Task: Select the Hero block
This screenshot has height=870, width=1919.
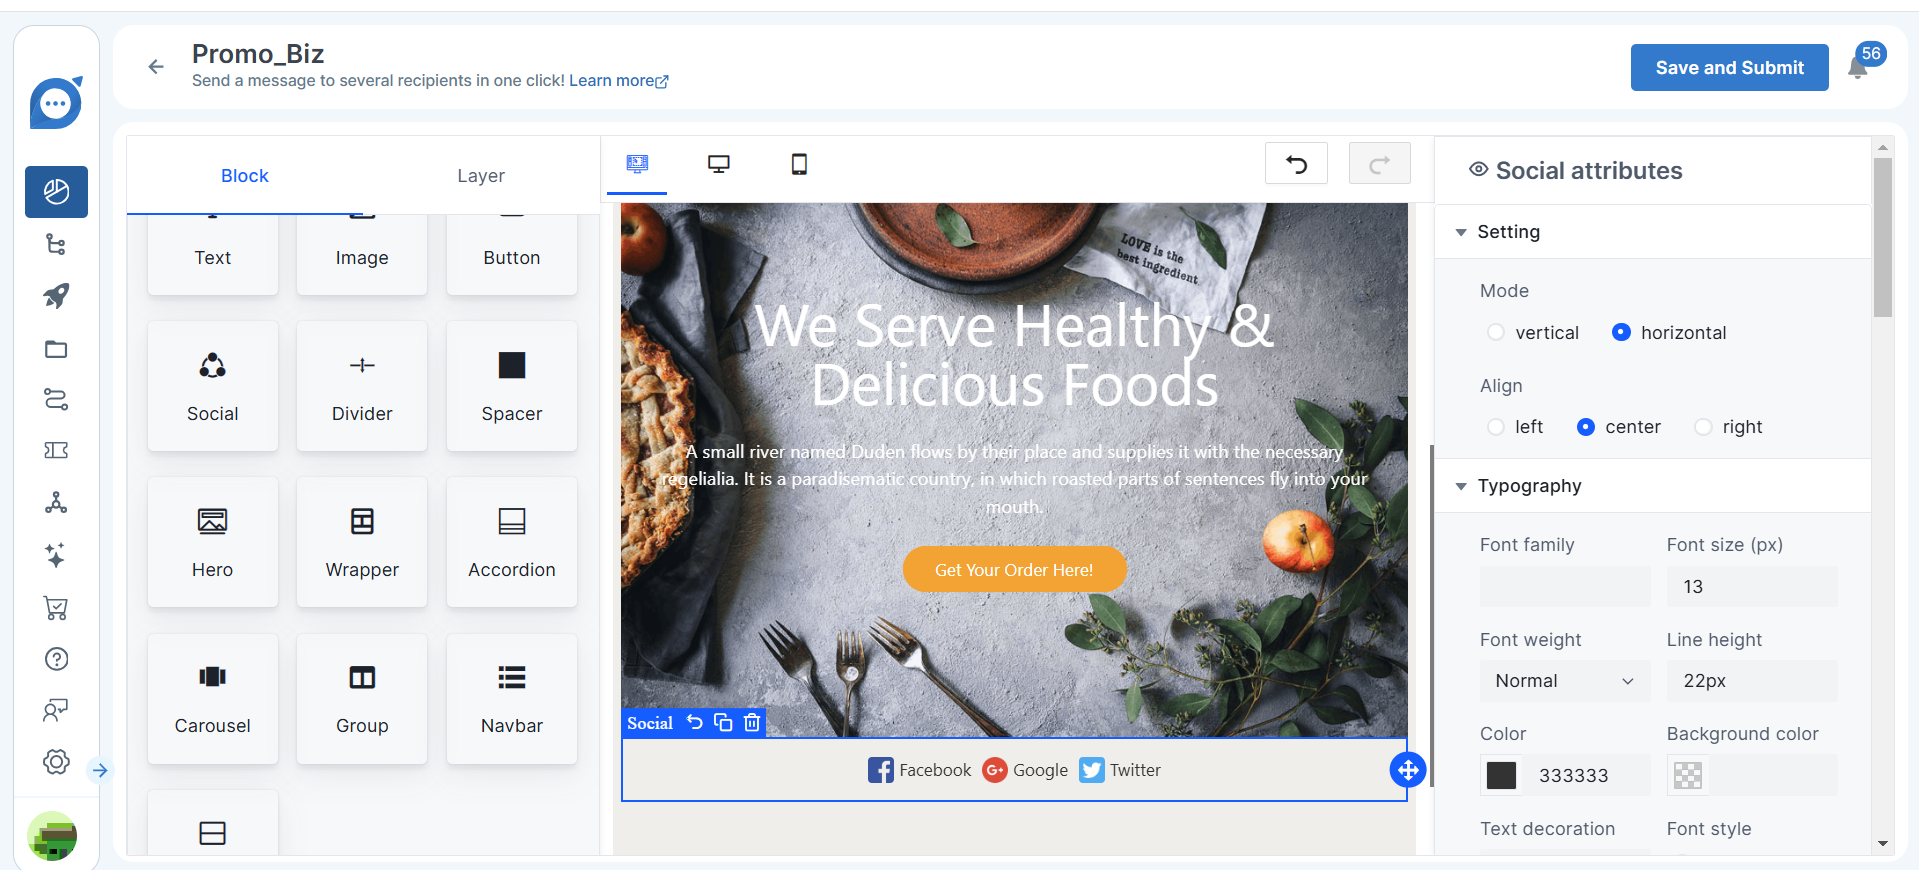Action: pos(213,542)
